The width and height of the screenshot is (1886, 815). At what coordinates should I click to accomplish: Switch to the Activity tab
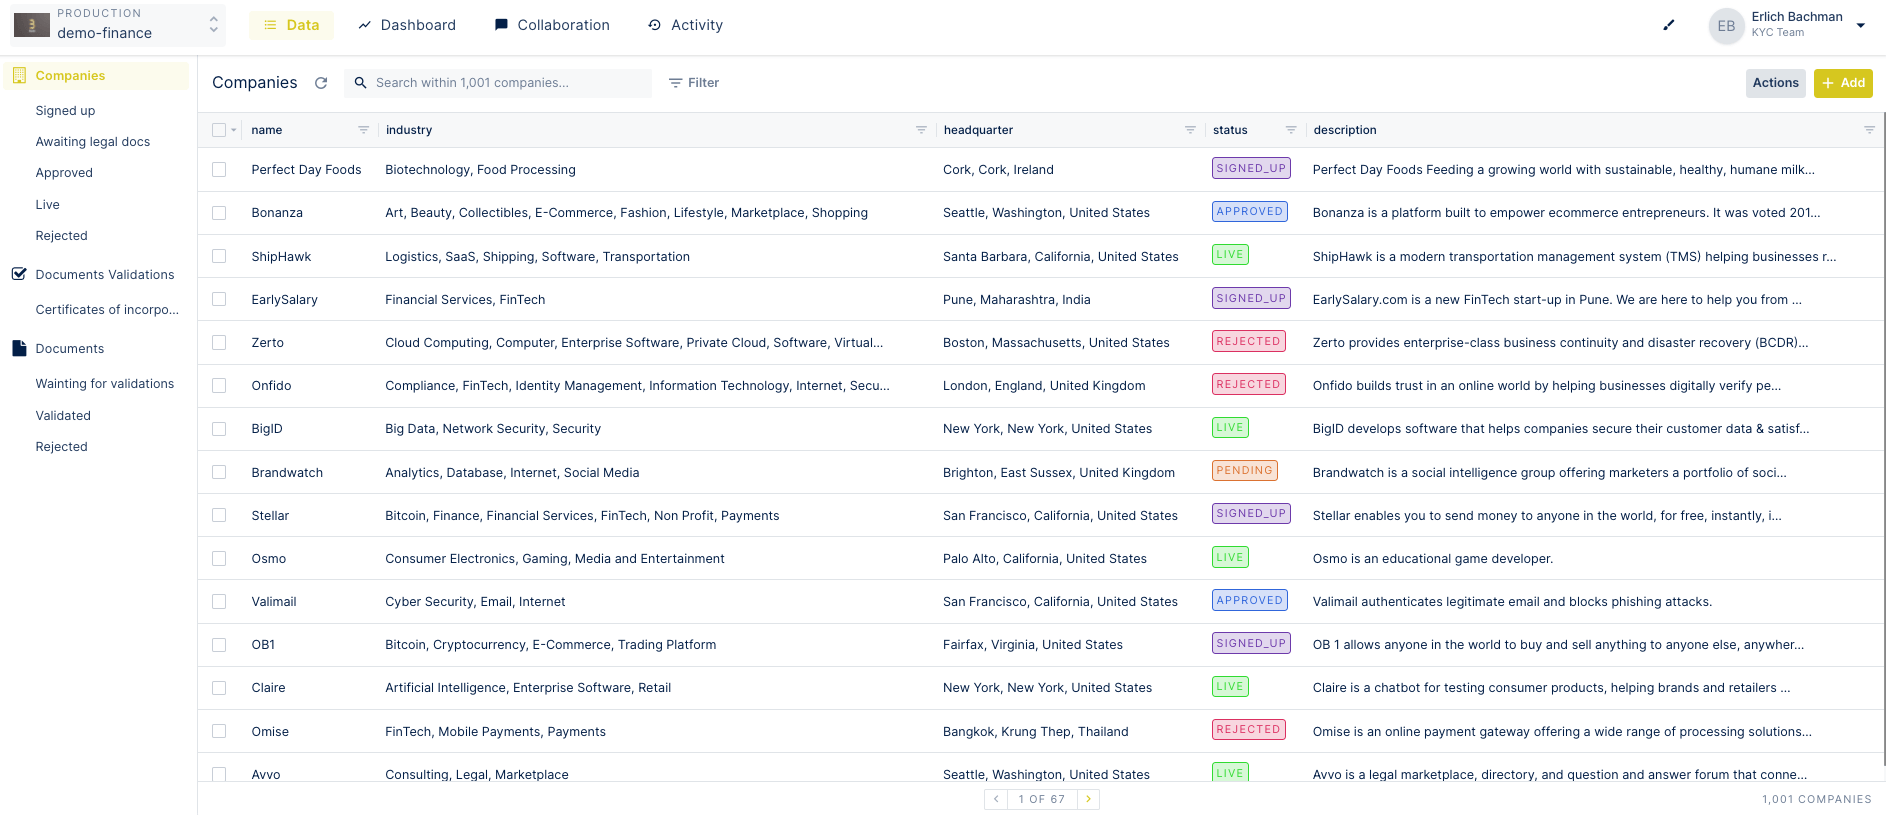[x=685, y=25]
